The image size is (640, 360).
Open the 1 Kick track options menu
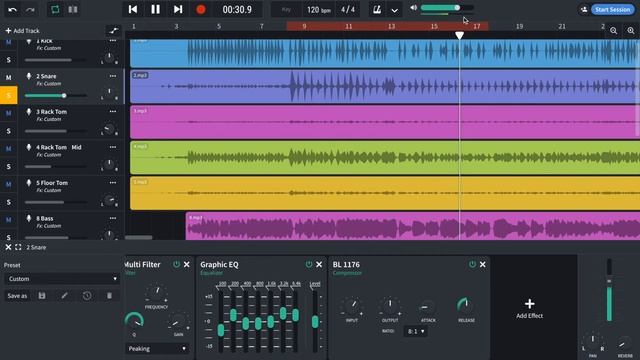pyautogui.click(x=113, y=41)
